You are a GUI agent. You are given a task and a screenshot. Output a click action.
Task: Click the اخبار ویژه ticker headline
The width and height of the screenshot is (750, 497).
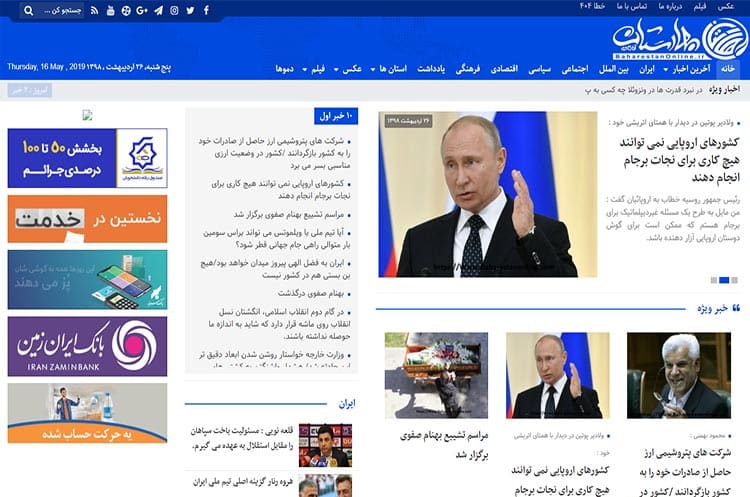(643, 90)
